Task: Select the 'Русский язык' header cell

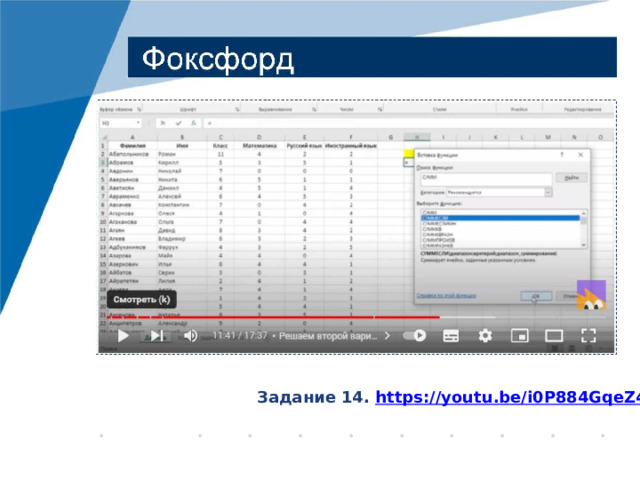Action: click(x=304, y=146)
